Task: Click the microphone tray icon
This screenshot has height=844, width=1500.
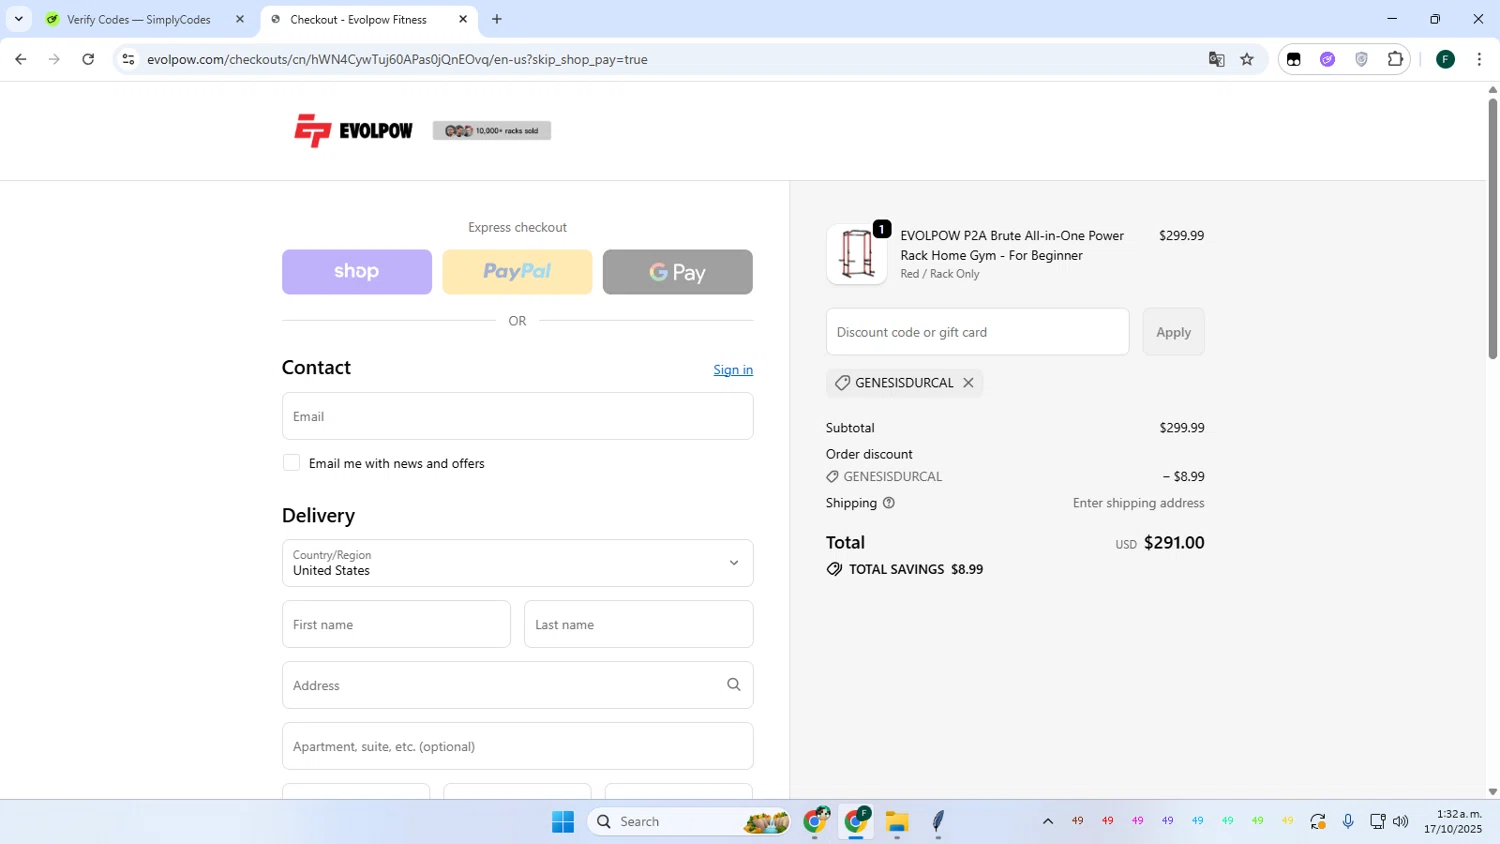Action: click(1348, 821)
